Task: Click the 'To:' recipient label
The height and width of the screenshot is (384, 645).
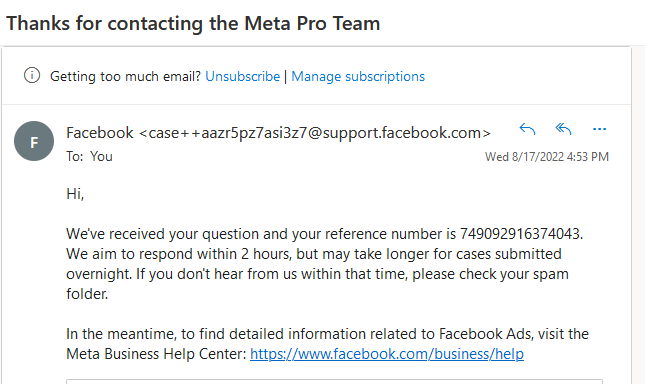Action: click(x=75, y=157)
